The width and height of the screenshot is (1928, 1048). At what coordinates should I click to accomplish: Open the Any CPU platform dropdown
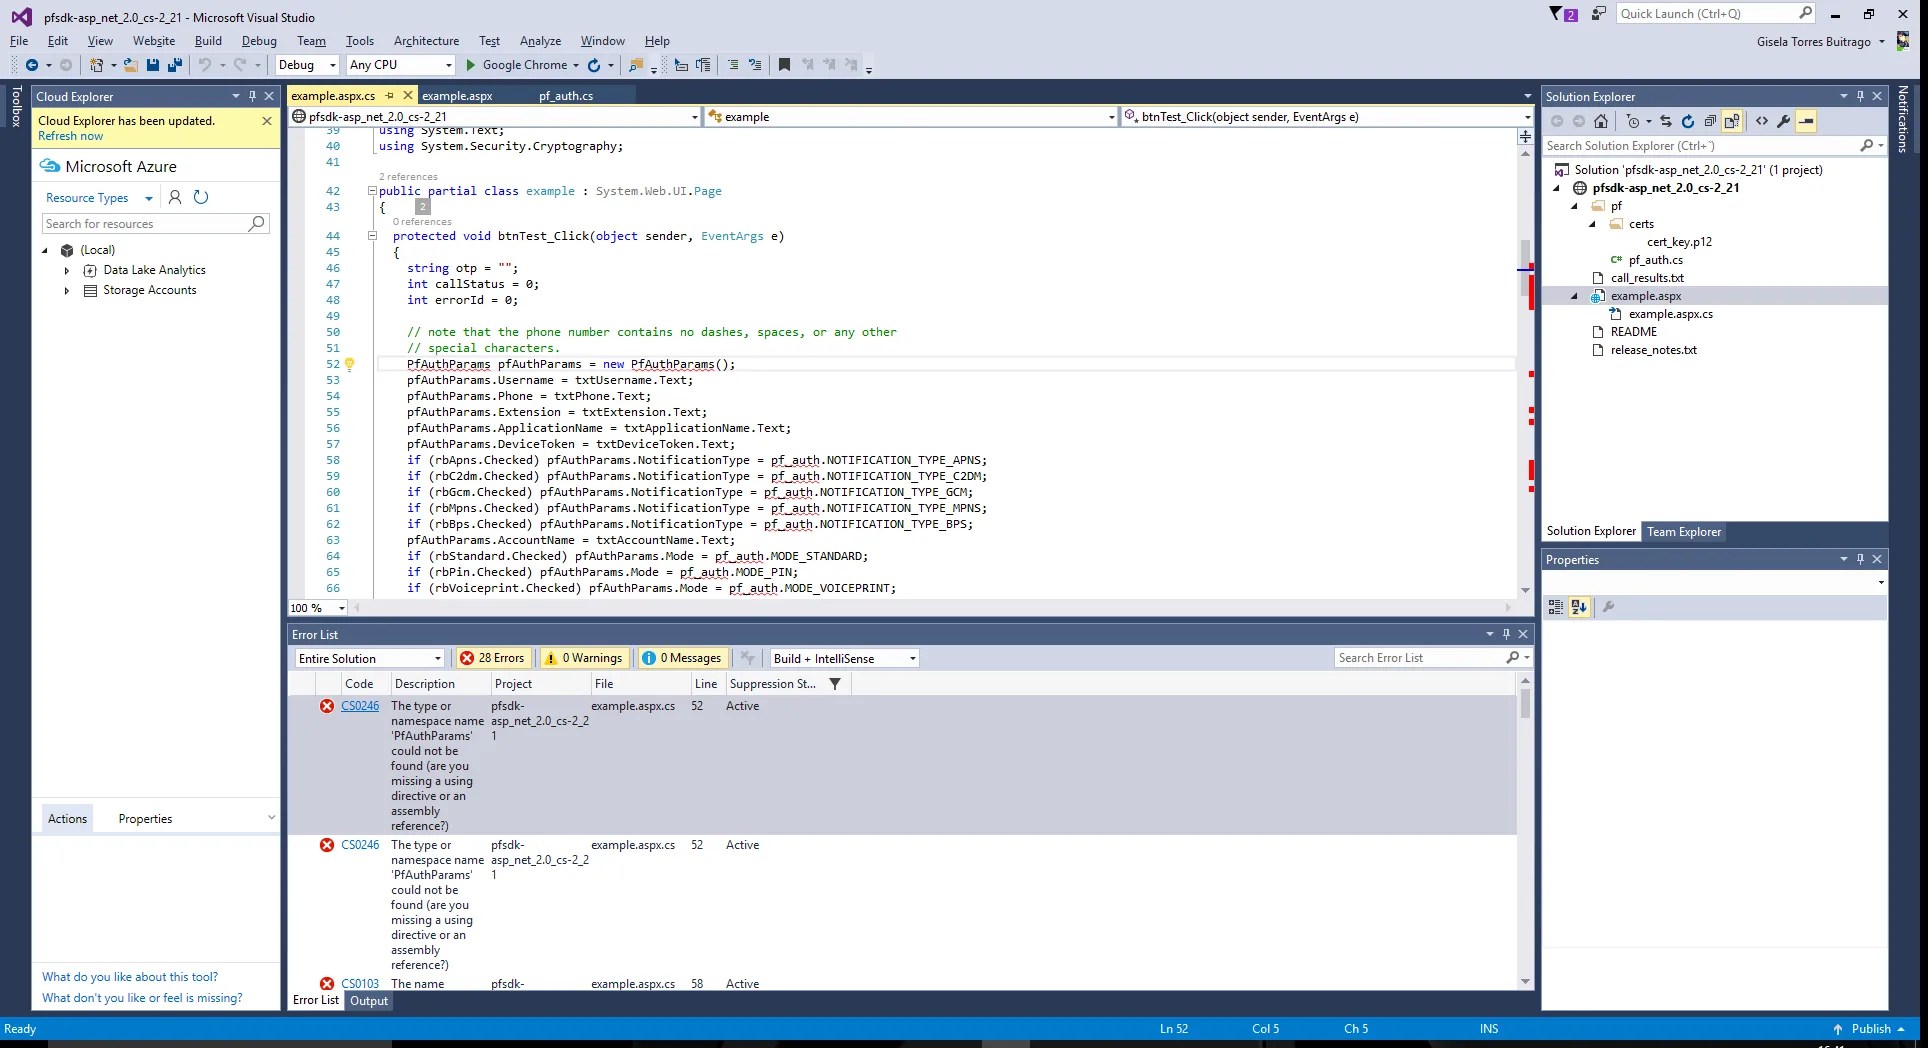pyautogui.click(x=401, y=65)
